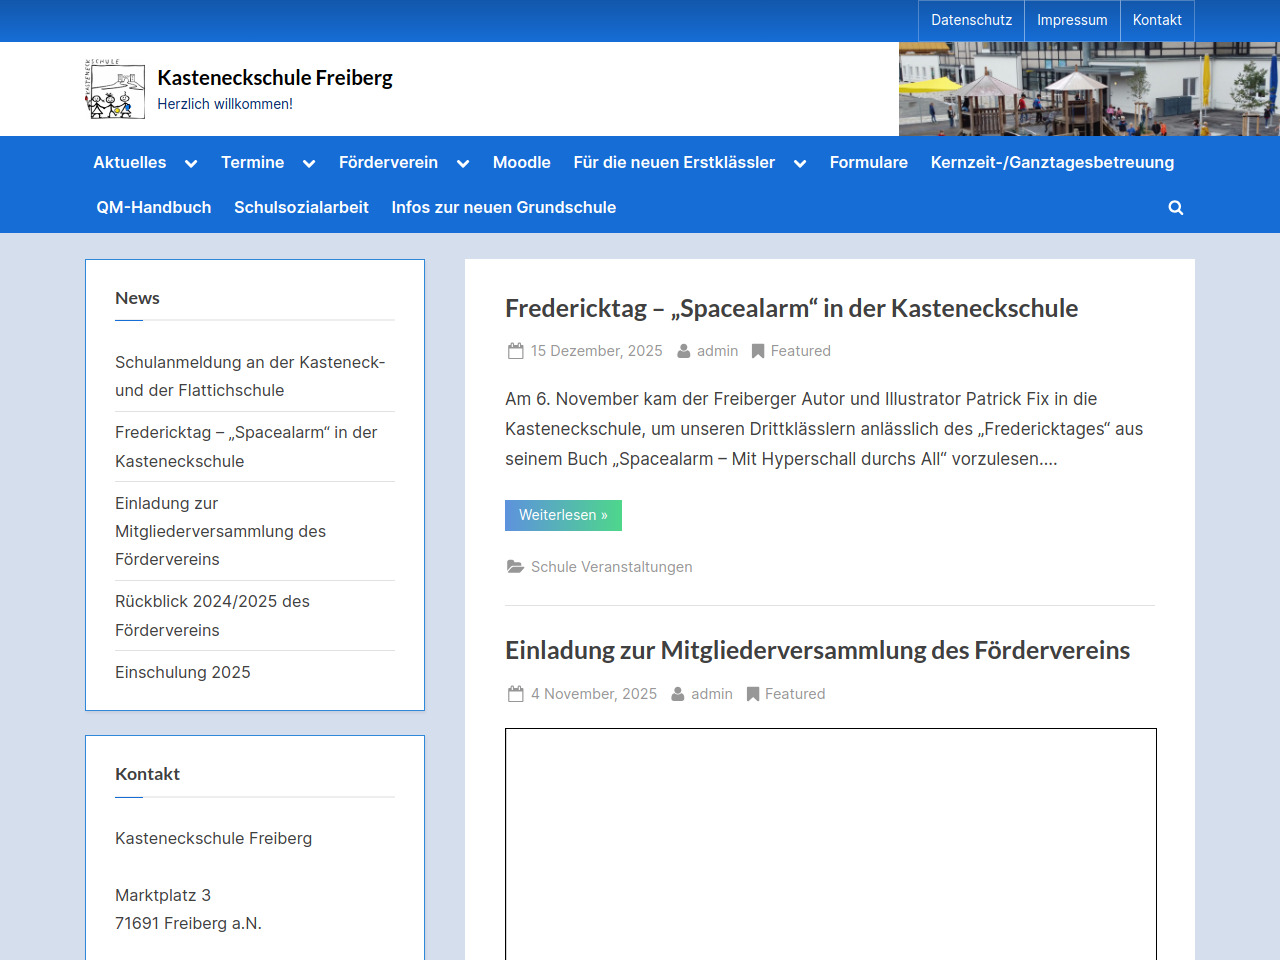Open the Datenschutz link
This screenshot has height=960, width=1280.
[971, 20]
